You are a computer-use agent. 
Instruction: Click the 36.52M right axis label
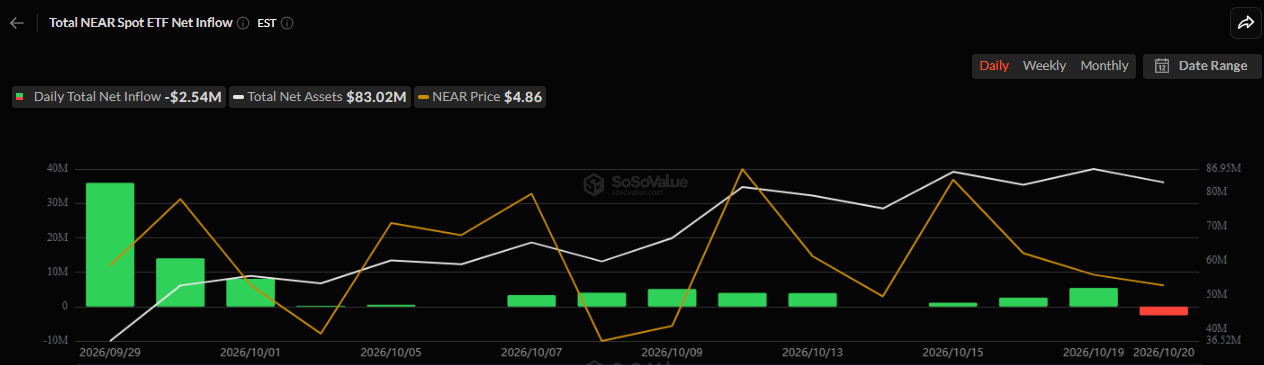(x=1224, y=341)
